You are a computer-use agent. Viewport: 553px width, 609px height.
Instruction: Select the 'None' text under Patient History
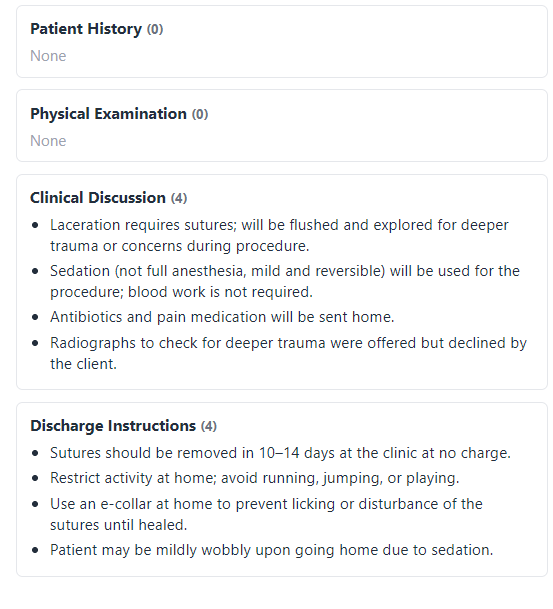tap(48, 56)
